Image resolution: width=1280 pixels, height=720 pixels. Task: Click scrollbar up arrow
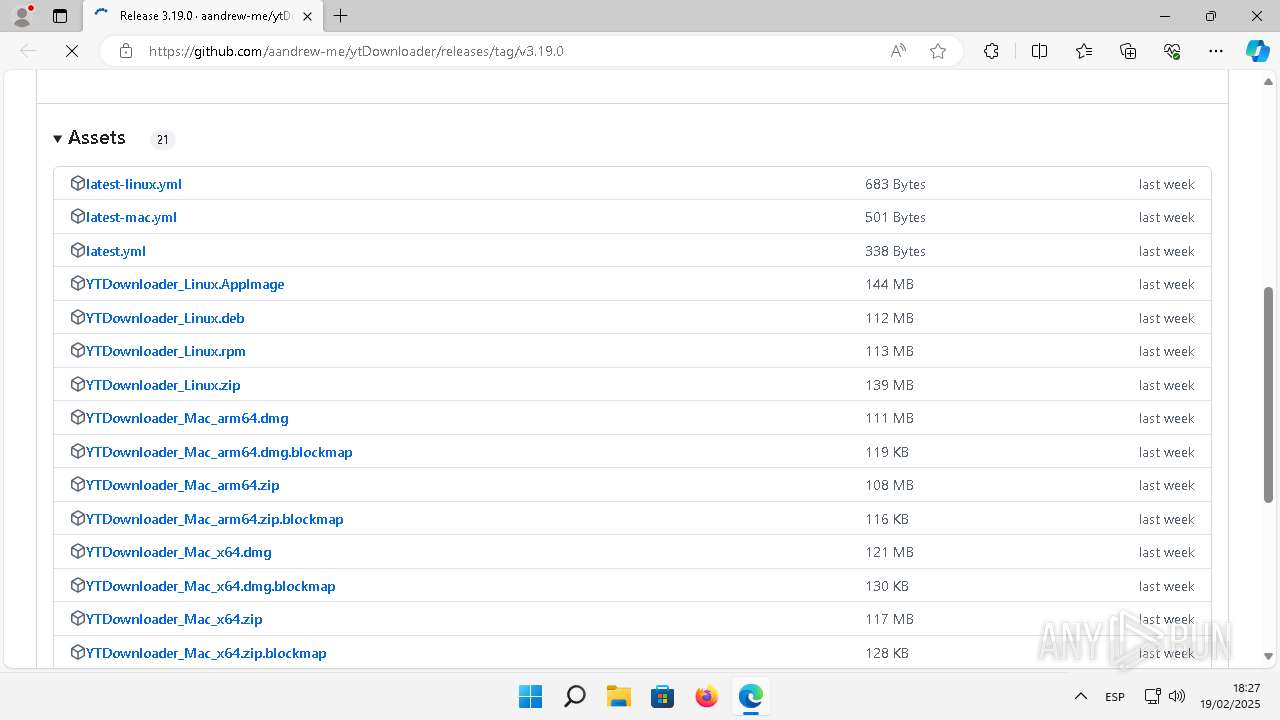[x=1268, y=81]
